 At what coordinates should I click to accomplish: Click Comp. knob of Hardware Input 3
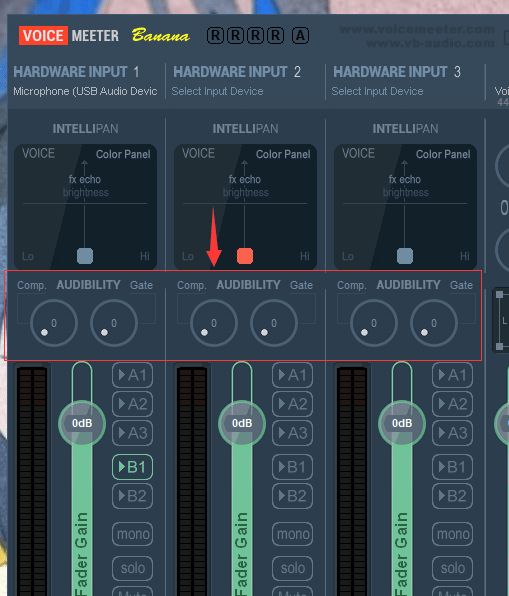coord(374,323)
